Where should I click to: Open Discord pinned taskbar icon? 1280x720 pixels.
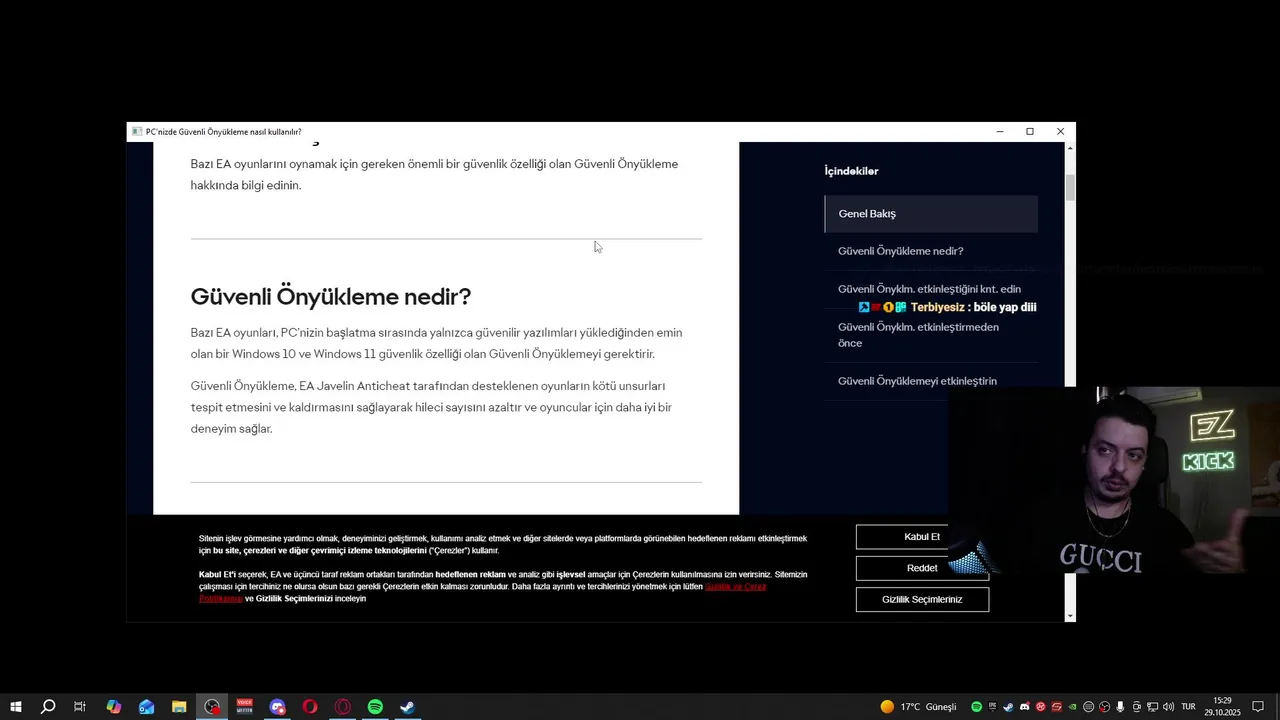click(x=278, y=707)
